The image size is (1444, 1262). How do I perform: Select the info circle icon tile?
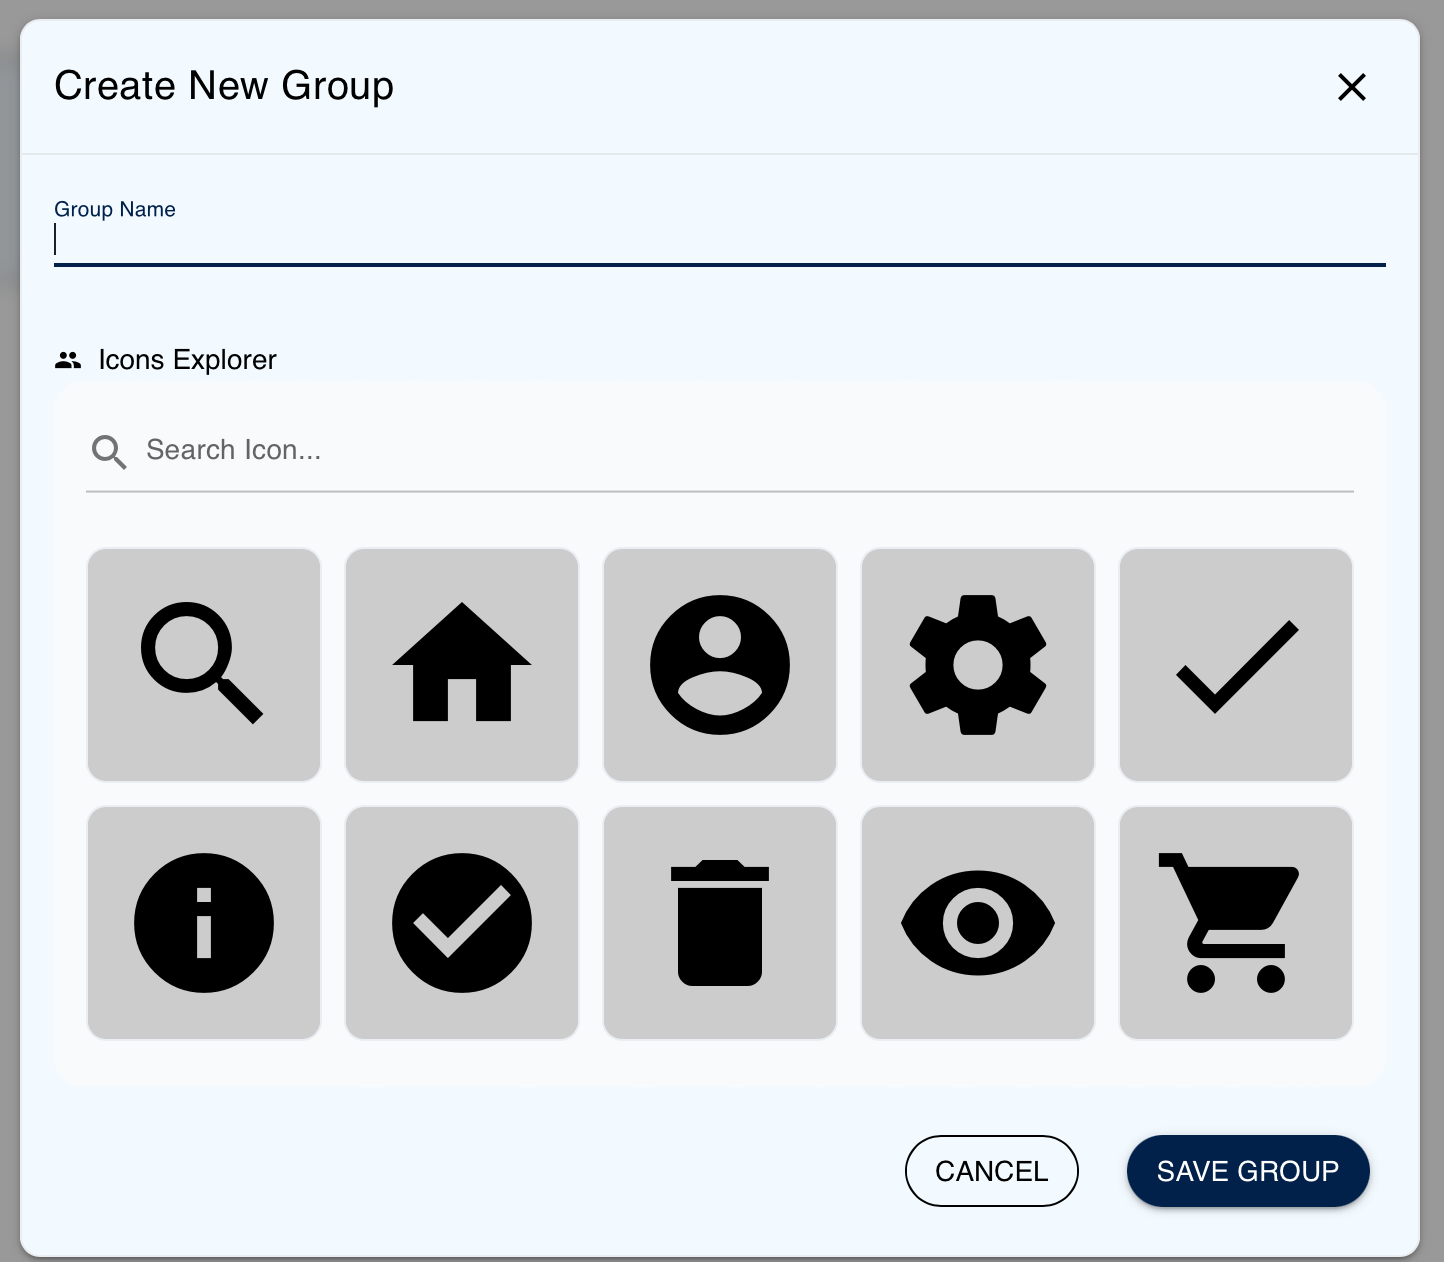[204, 923]
